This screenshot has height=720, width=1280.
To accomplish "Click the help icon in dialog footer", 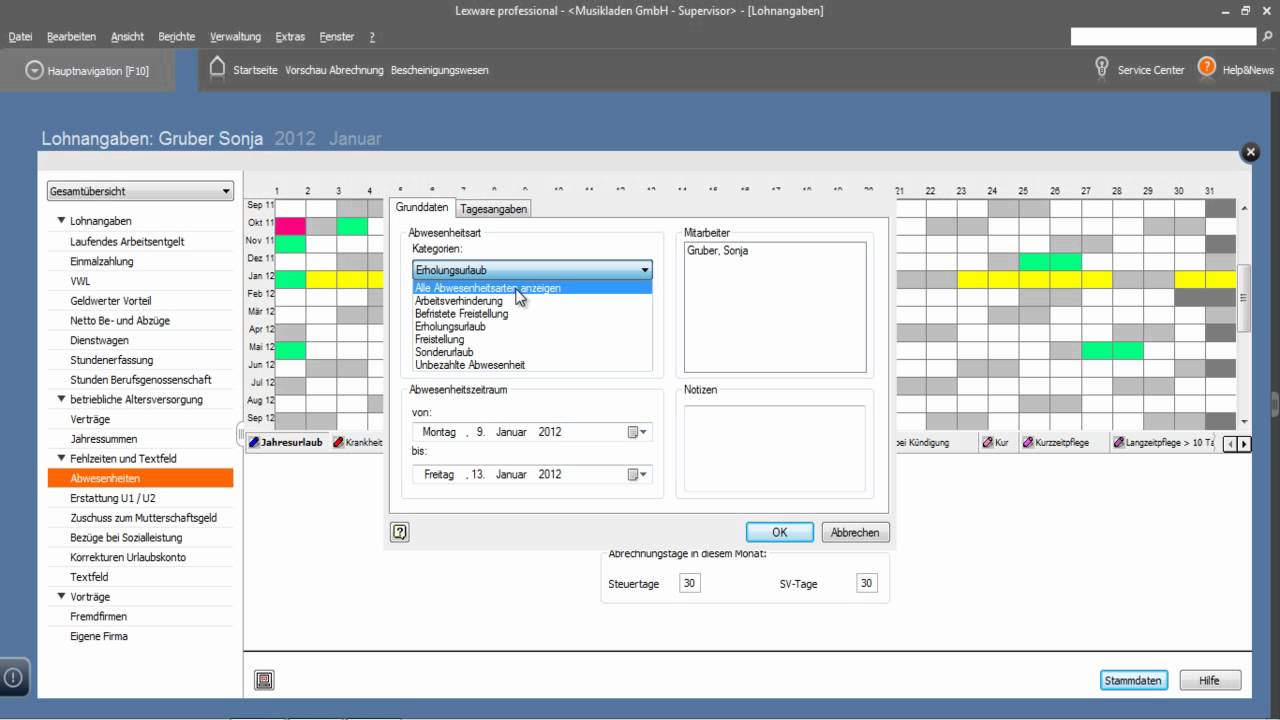I will pos(400,532).
